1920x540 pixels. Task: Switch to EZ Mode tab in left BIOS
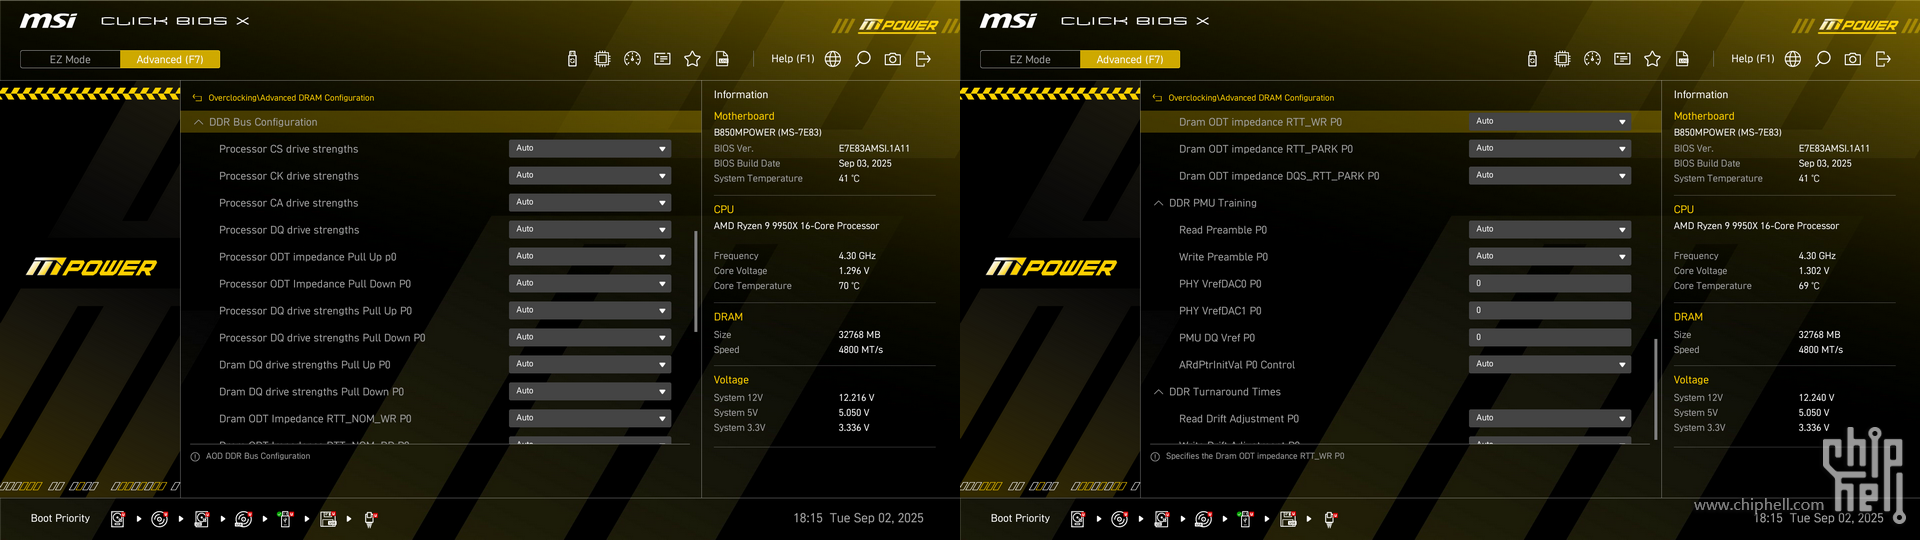[70, 59]
